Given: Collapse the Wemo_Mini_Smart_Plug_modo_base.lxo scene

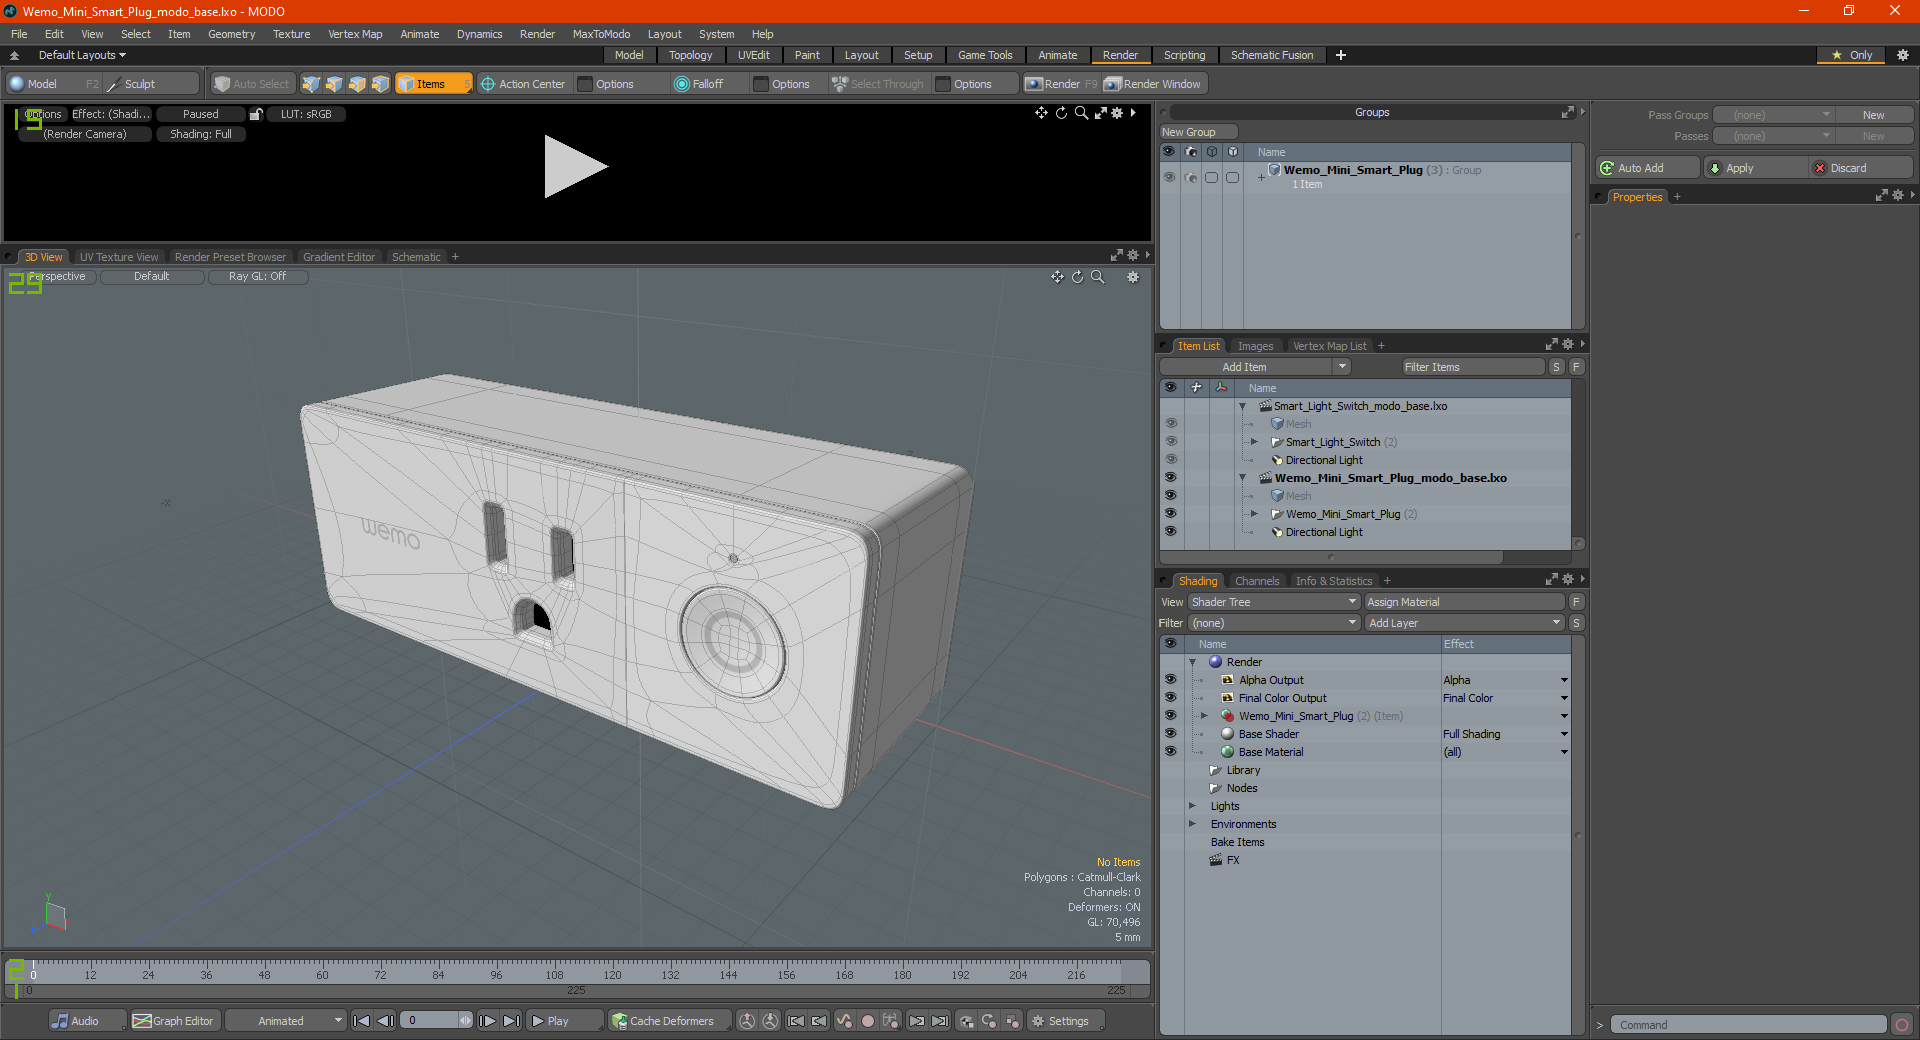Looking at the screenshot, I should coord(1243,478).
